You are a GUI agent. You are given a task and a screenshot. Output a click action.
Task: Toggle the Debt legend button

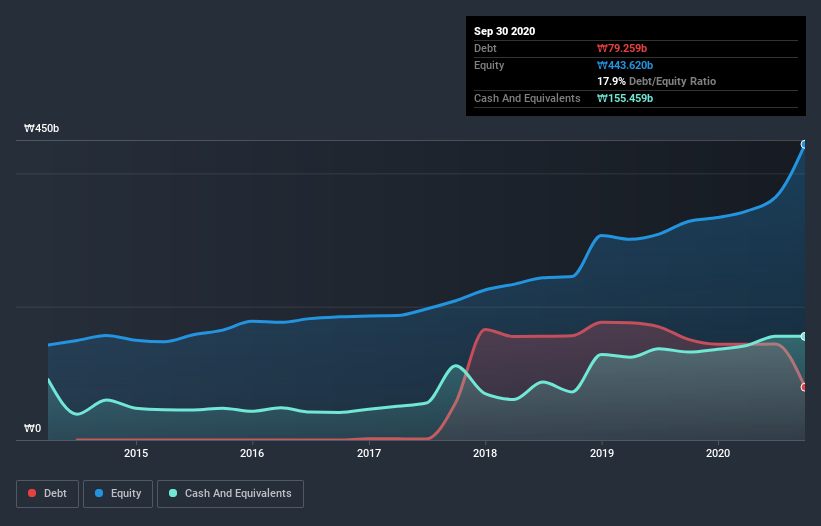[47, 494]
